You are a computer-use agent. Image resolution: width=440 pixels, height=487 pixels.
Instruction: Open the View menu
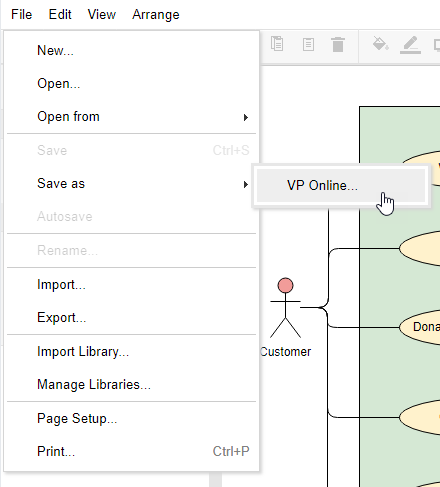pyautogui.click(x=102, y=15)
